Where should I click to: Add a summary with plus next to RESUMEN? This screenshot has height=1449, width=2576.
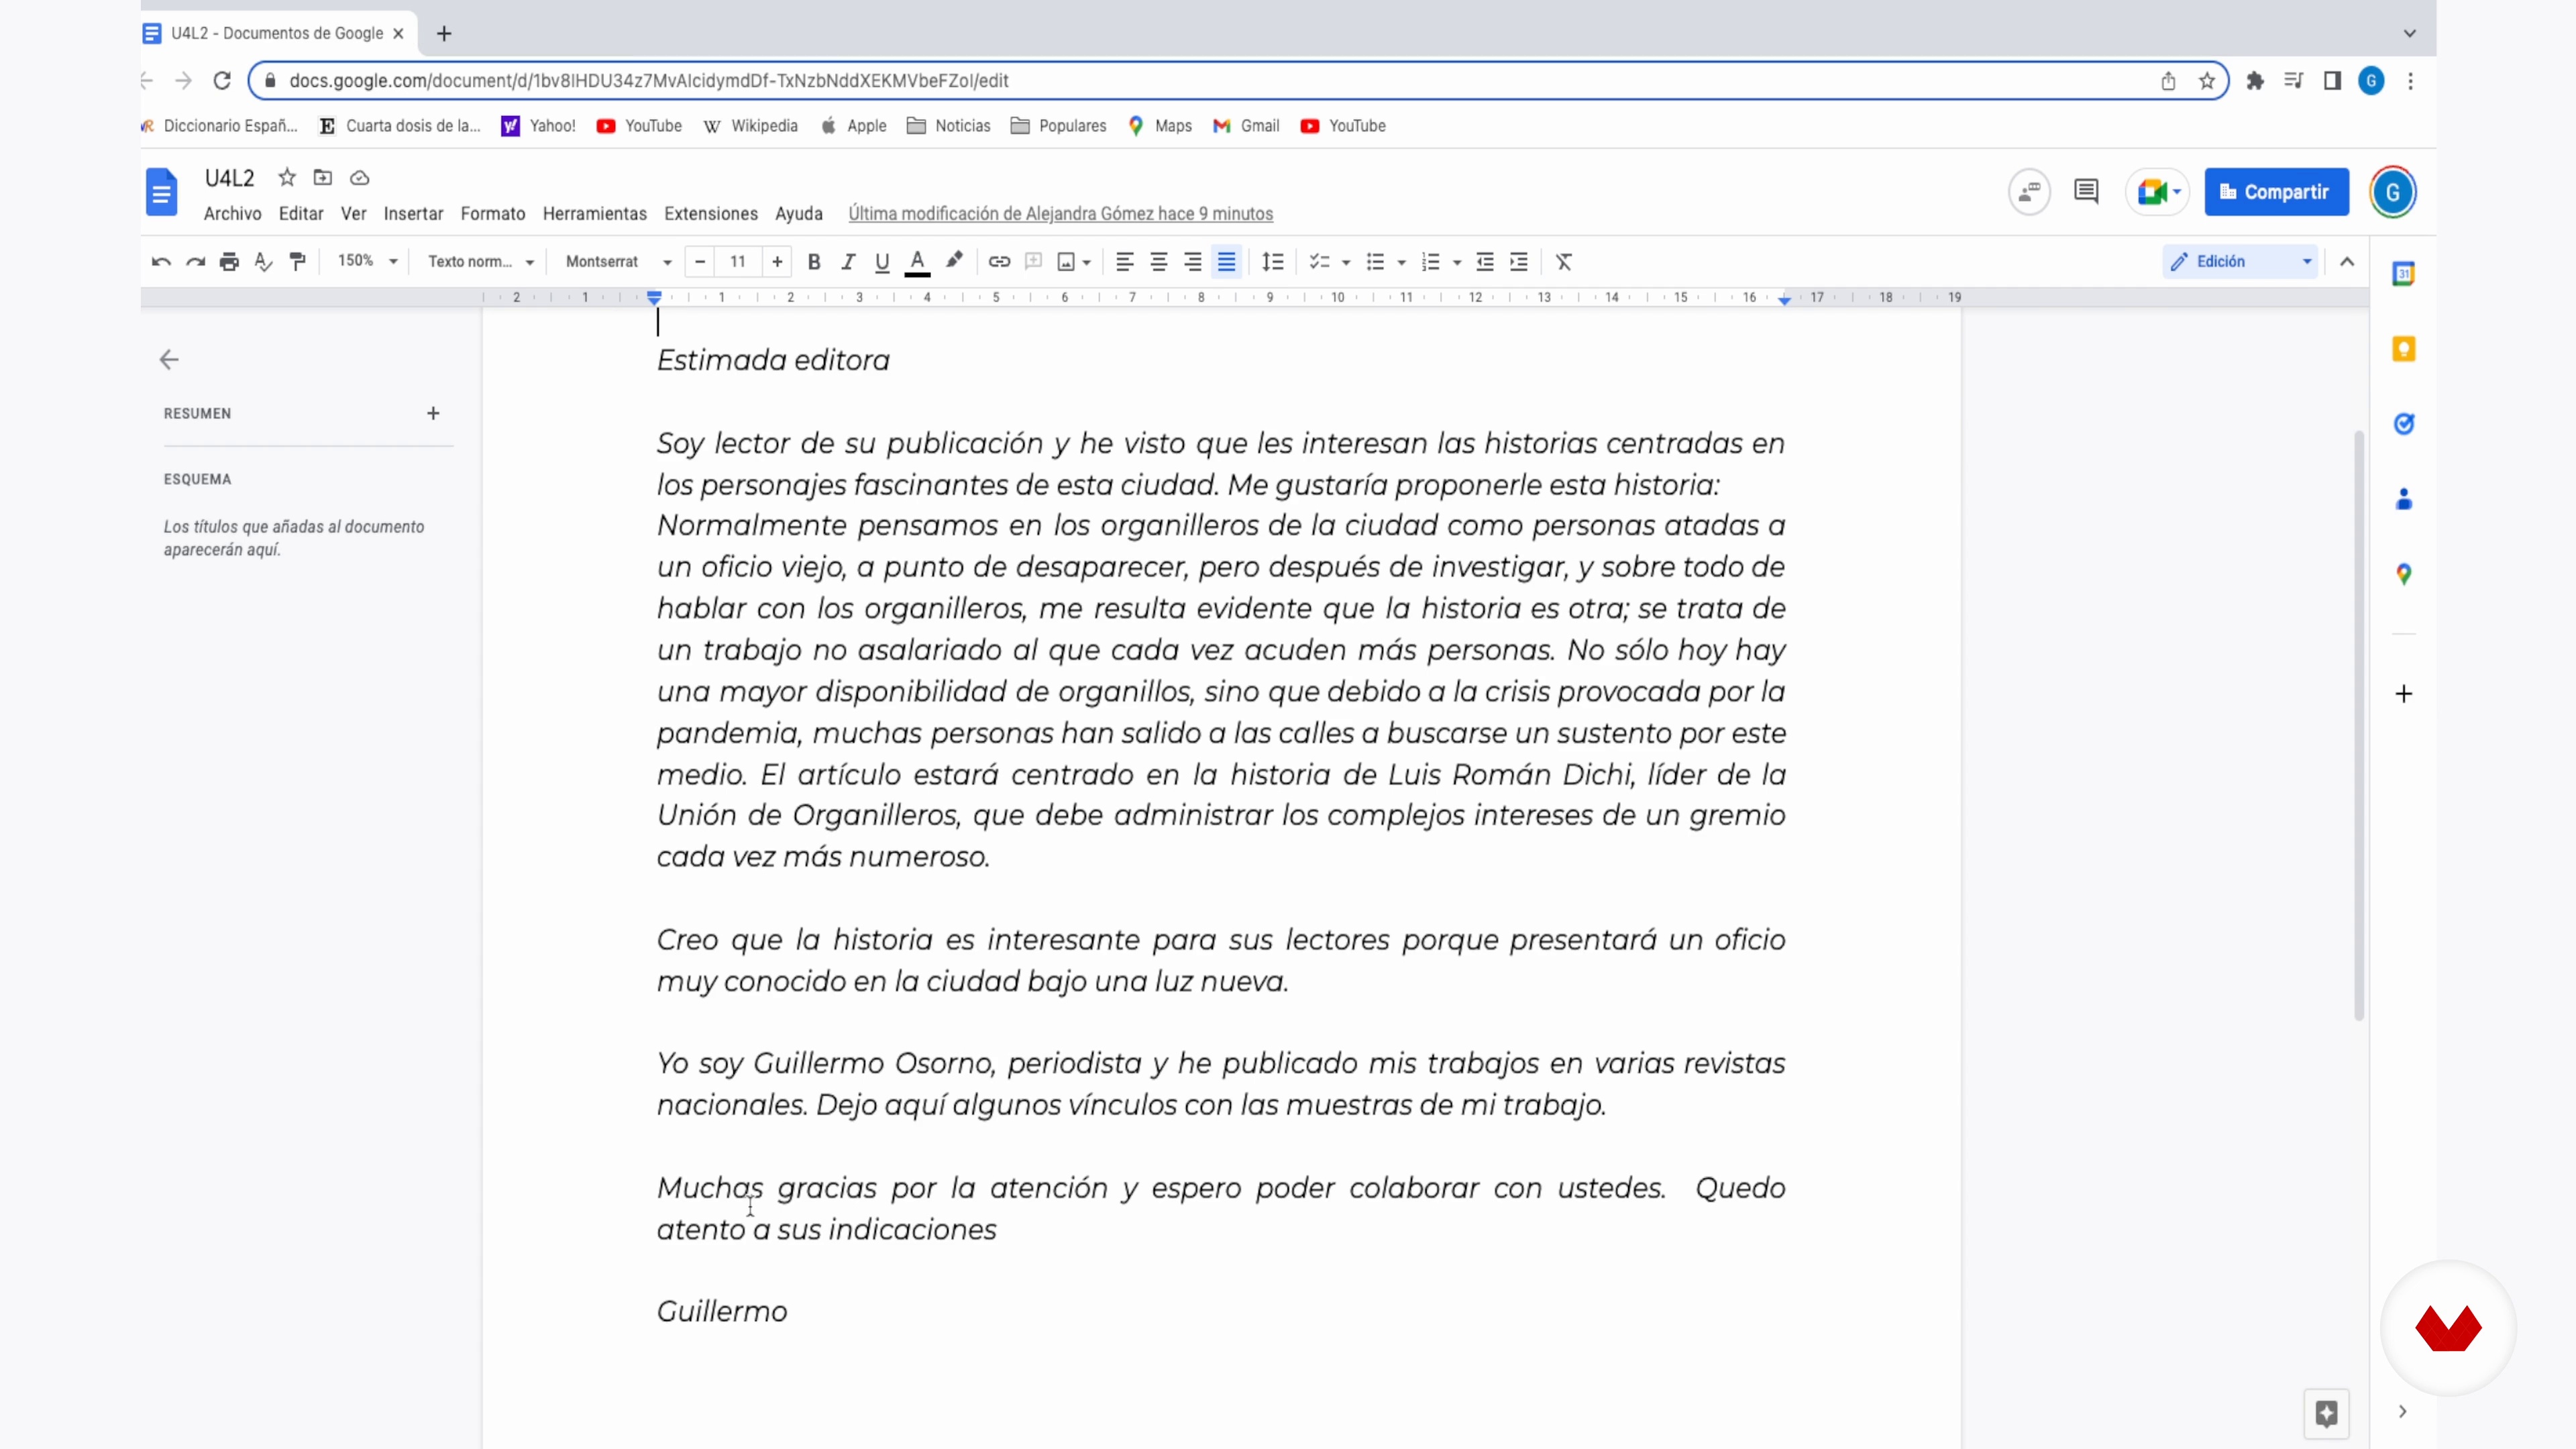coord(433,413)
